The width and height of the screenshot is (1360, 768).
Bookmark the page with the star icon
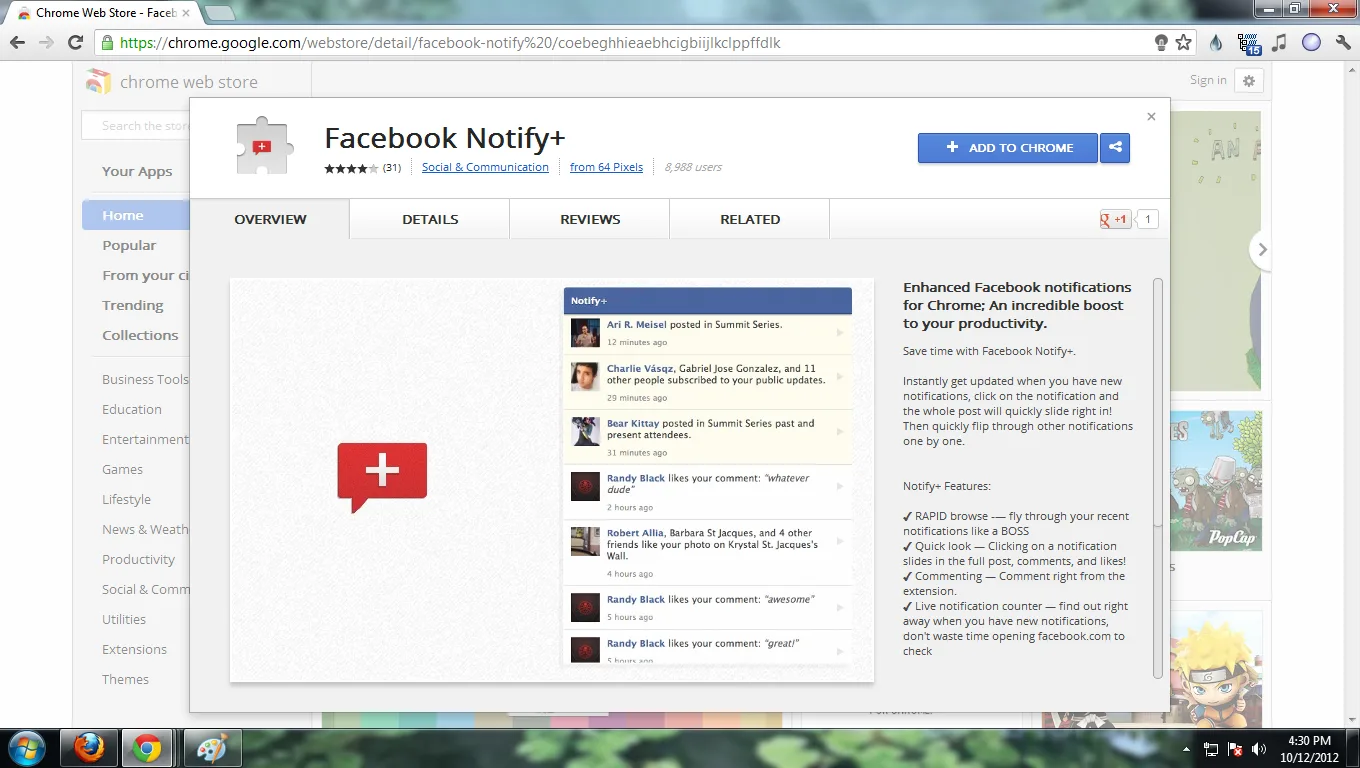point(1184,42)
